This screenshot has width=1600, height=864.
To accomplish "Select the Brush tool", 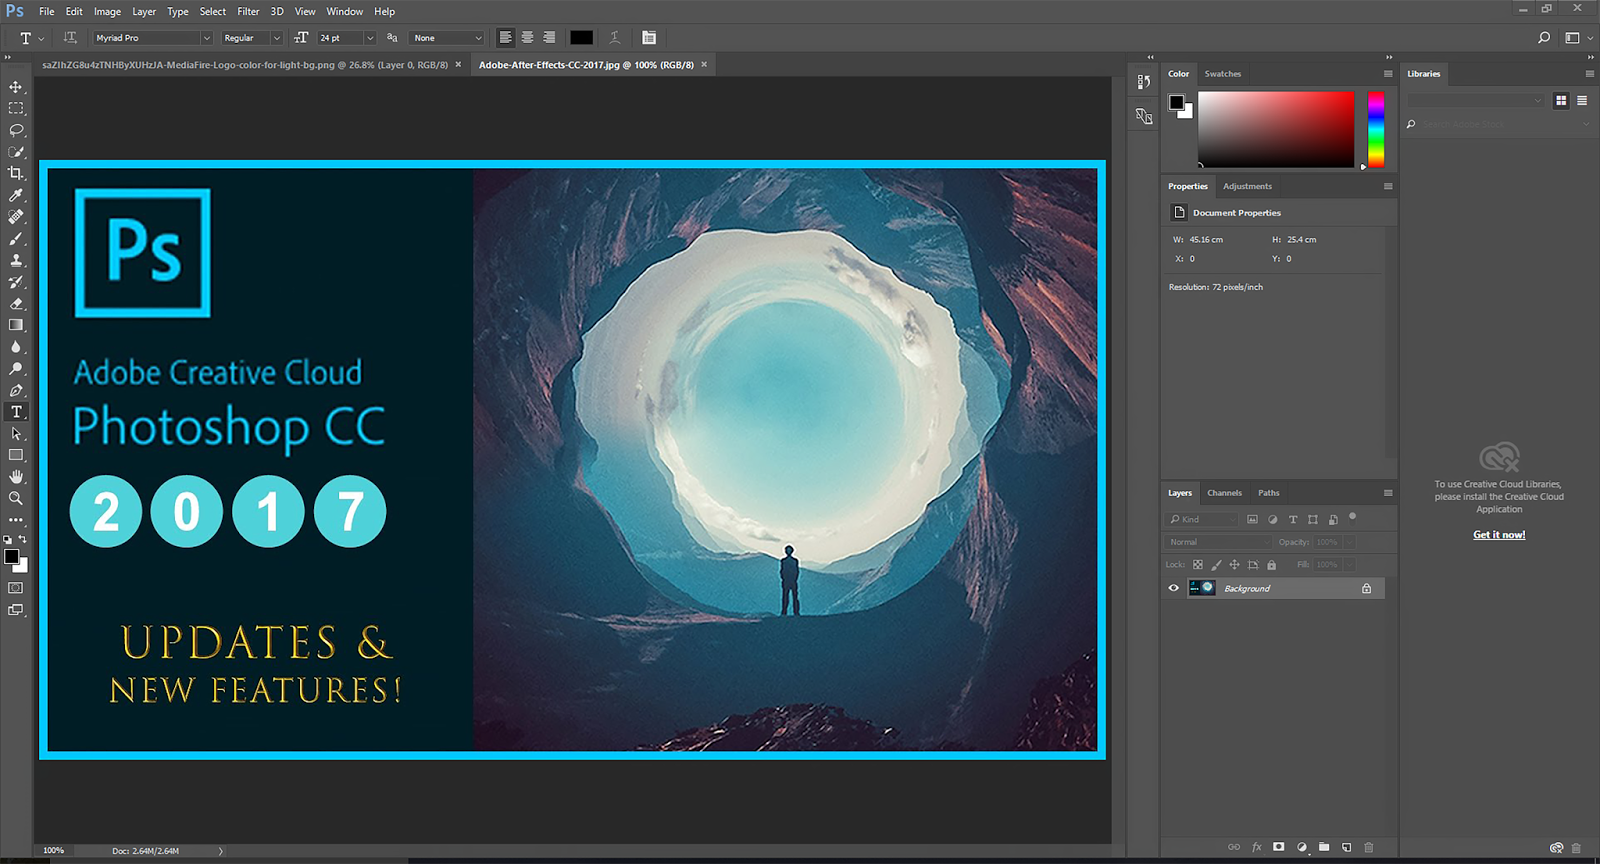I will 16,239.
